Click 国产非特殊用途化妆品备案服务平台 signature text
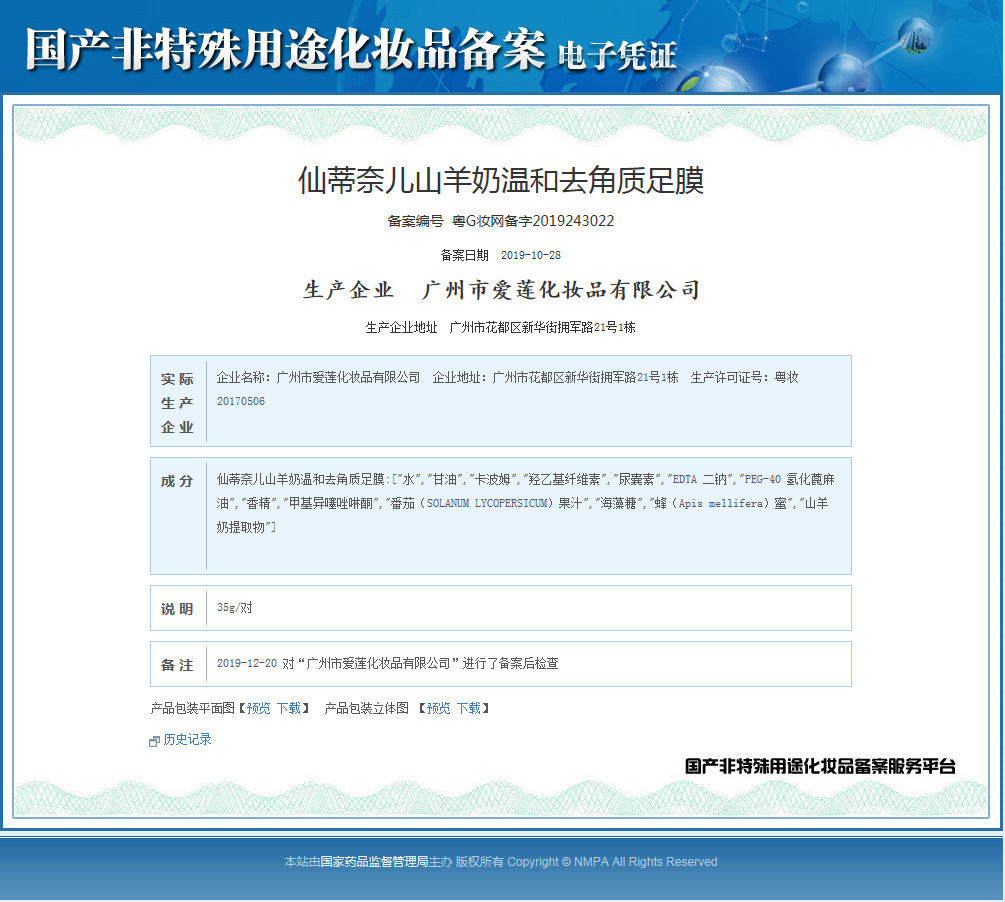This screenshot has height=902, width=1005. coord(820,766)
